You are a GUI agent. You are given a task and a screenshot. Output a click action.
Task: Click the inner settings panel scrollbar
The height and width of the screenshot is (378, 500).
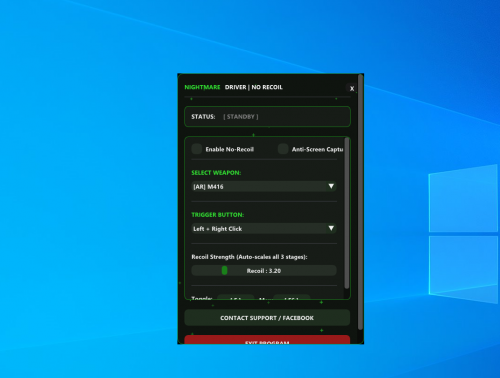(347, 213)
